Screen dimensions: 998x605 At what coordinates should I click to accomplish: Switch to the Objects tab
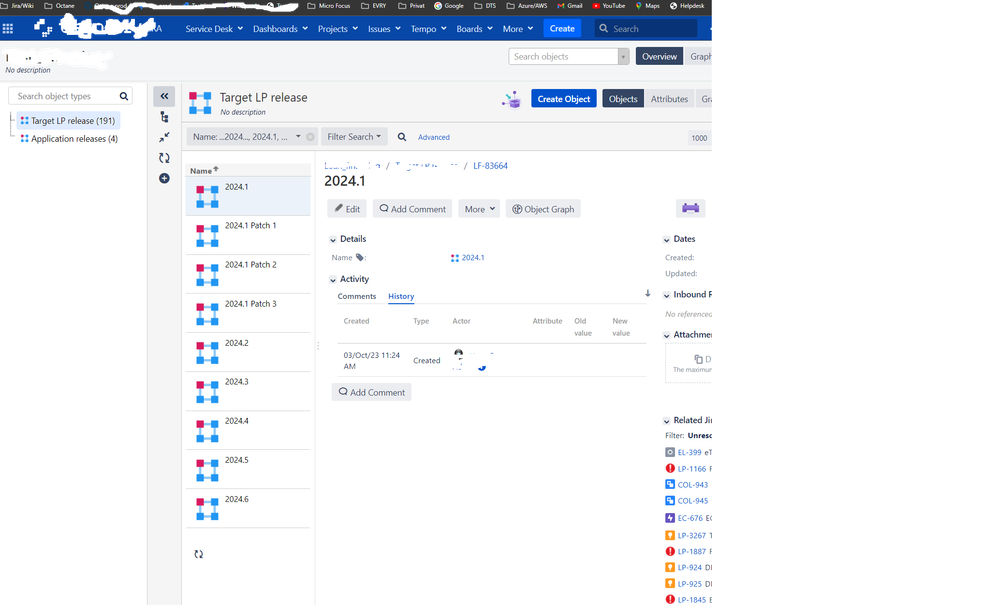pyautogui.click(x=622, y=99)
